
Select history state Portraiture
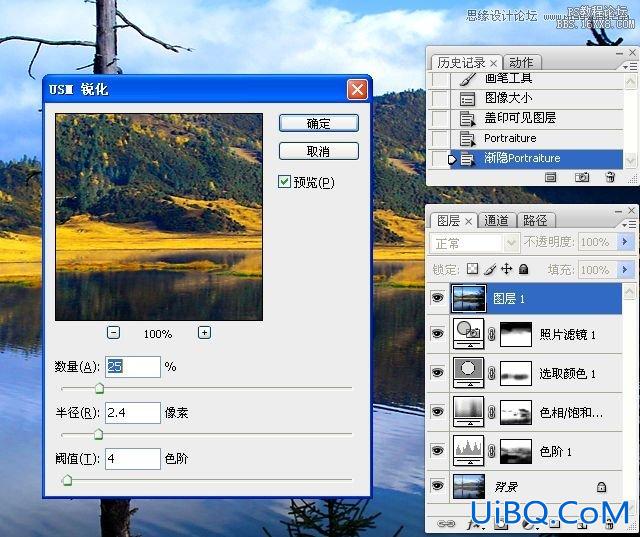537,138
